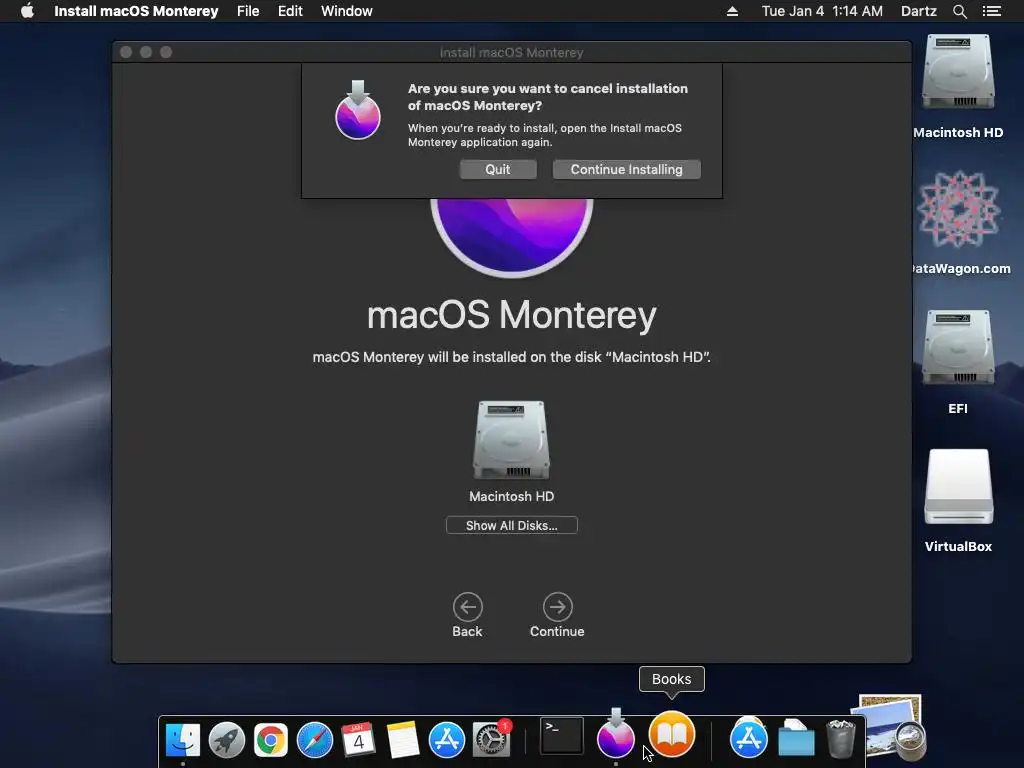This screenshot has width=1024, height=768.
Task: Click Dartz user name in menu bar
Action: (x=918, y=11)
